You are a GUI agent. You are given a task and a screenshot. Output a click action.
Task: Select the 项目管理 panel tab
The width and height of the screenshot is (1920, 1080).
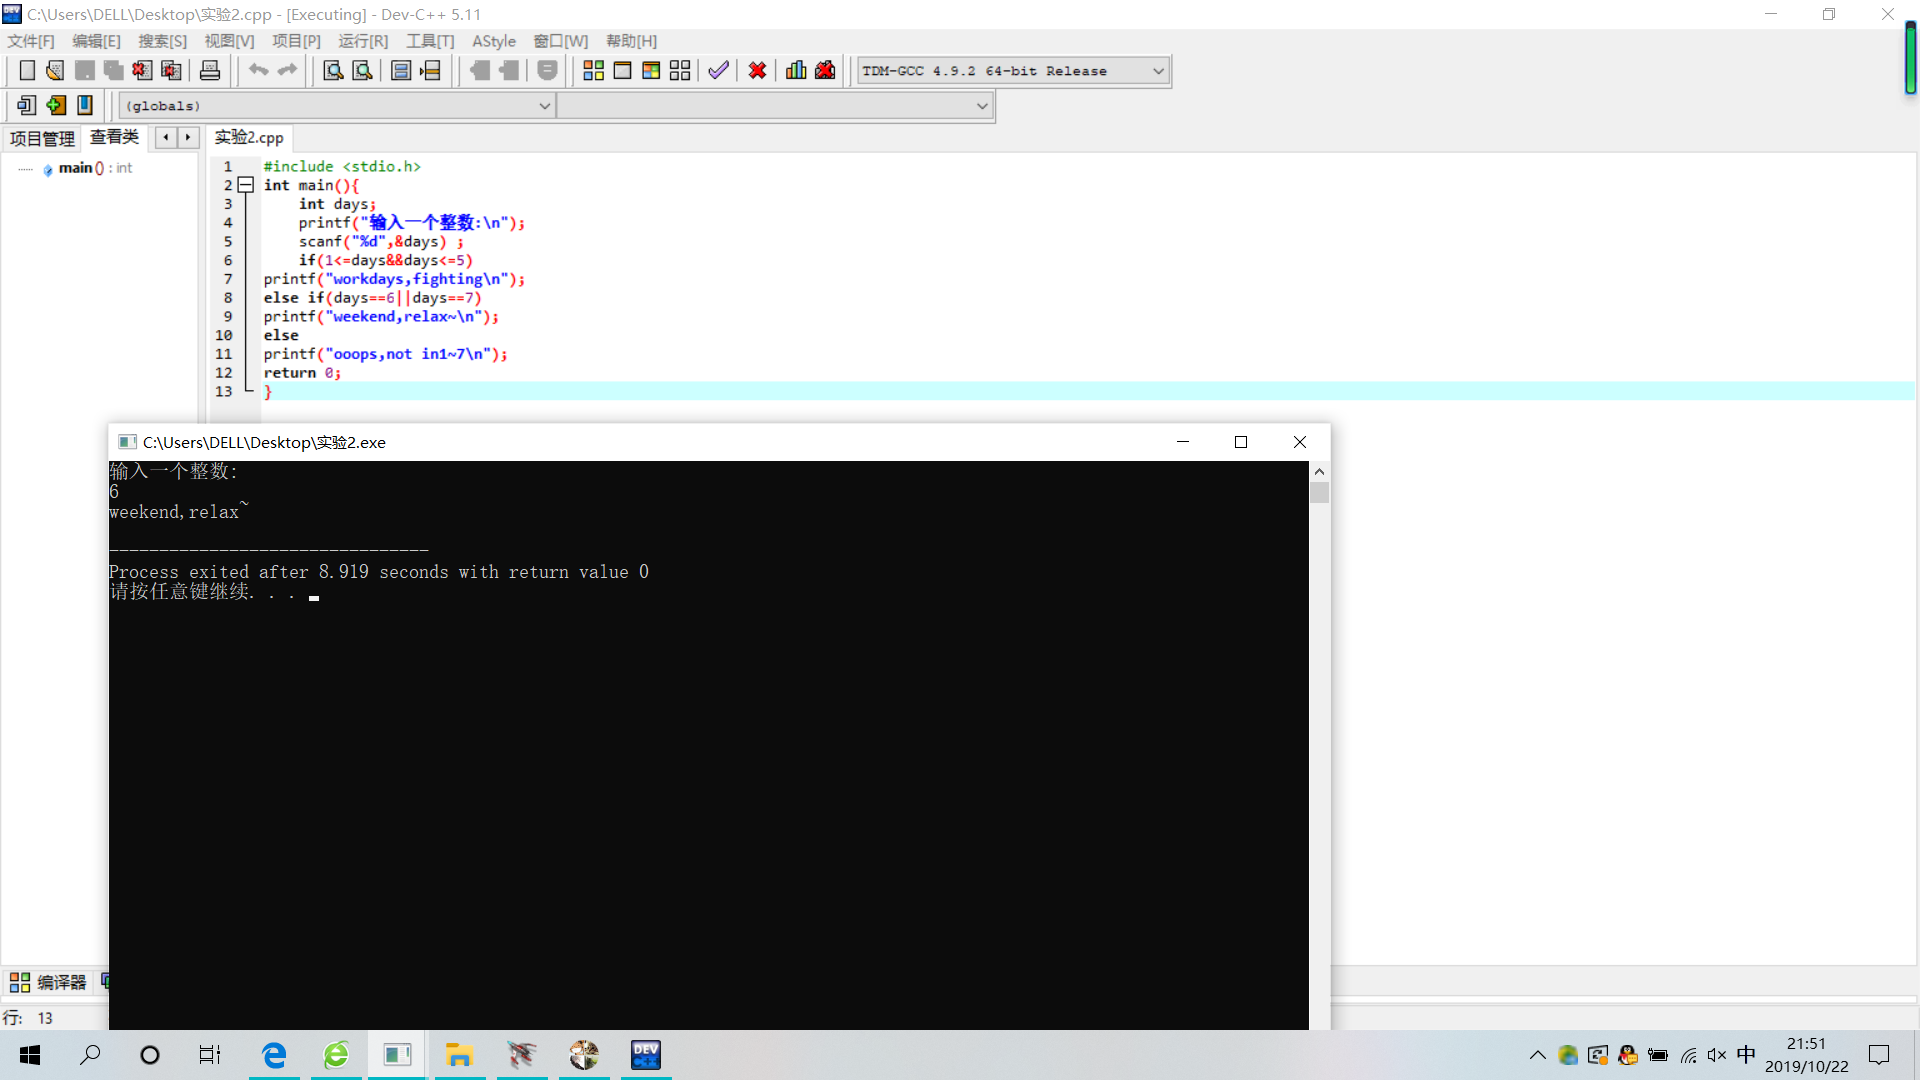[x=42, y=138]
